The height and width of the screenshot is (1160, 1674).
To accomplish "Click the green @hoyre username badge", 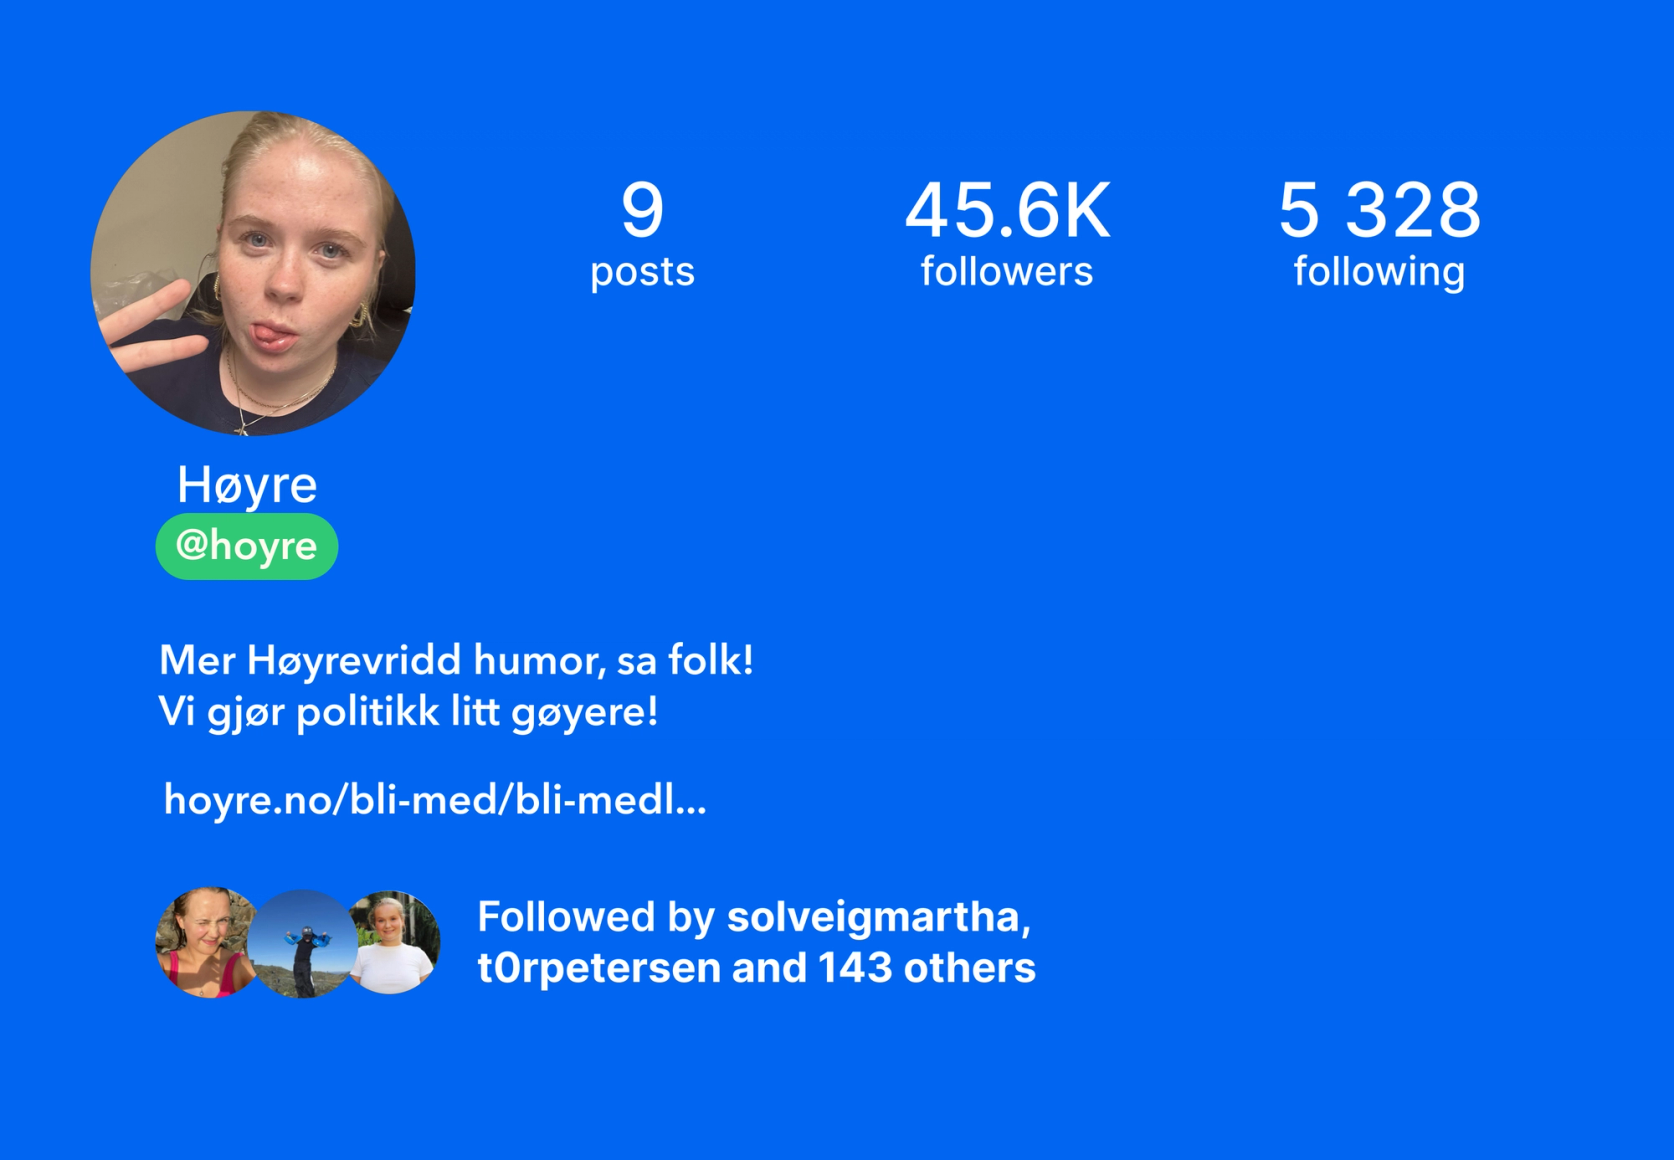I will click(246, 546).
